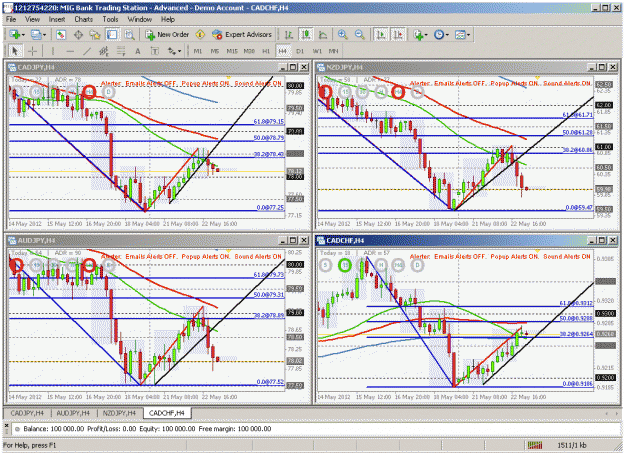Switch to MN monthly timeframe
The width and height of the screenshot is (625, 453).
334,51
